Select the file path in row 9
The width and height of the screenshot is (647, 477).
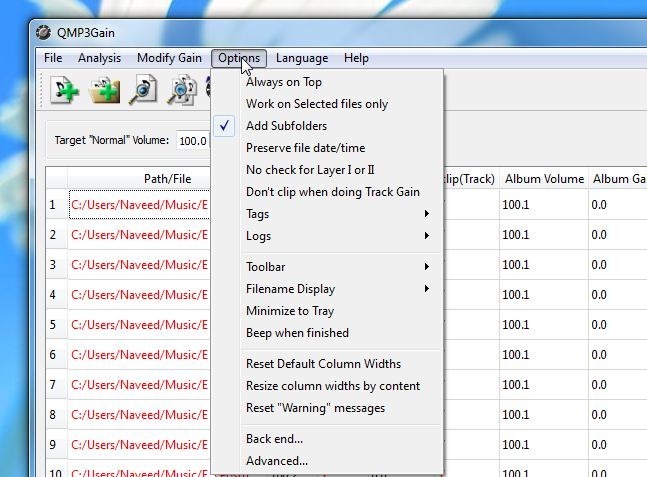pos(139,445)
